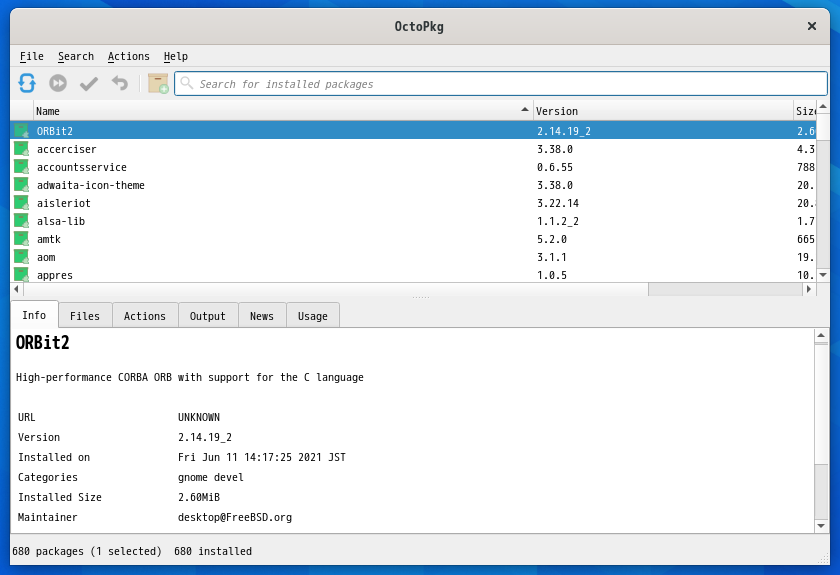Click the package icon beside adwaita-icon-theme
840x575 pixels.
(21, 184)
